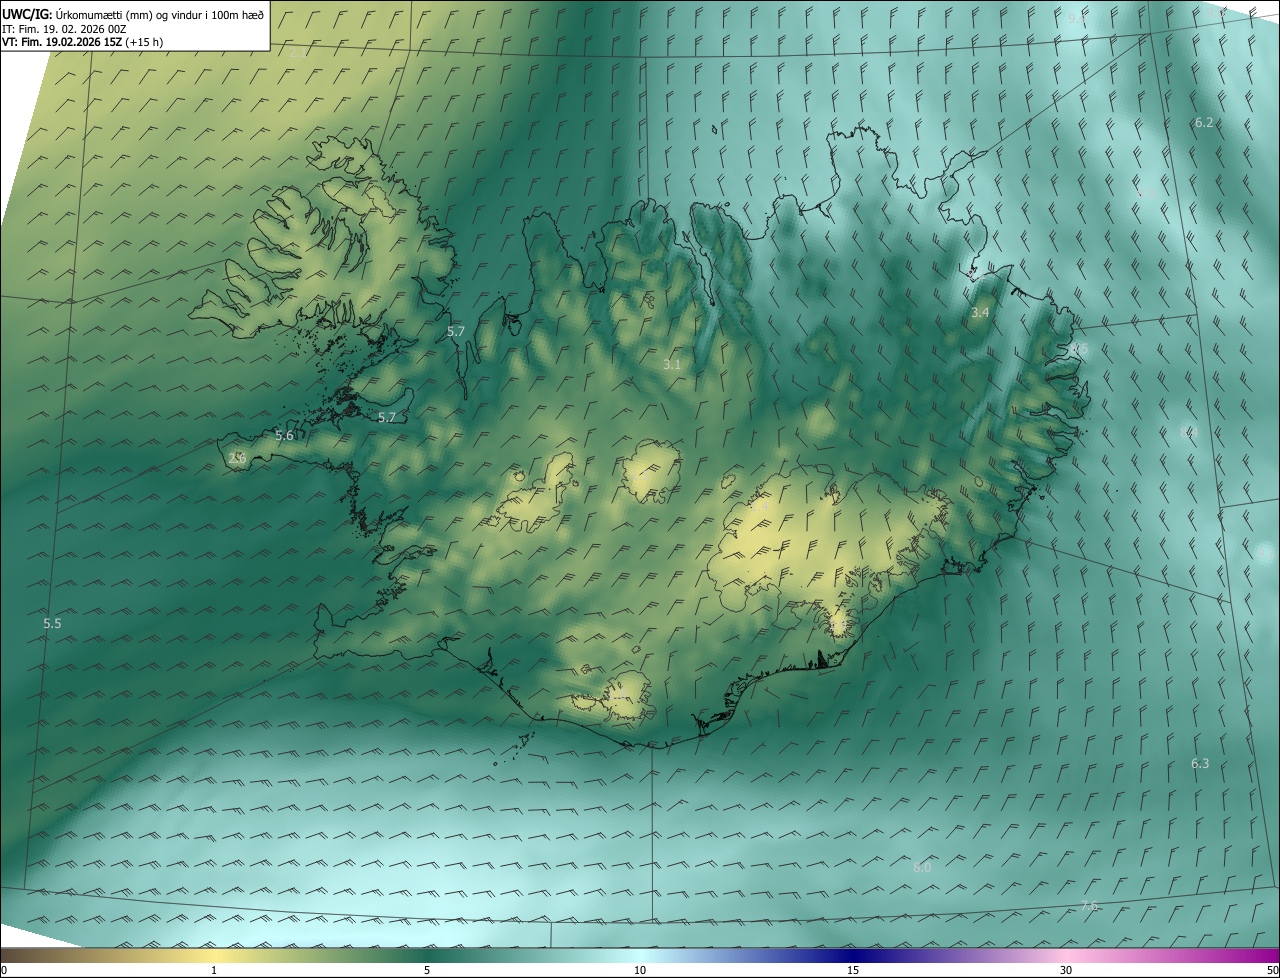
Task: Click the 6.3 value label on the map
Action: (x=1200, y=764)
